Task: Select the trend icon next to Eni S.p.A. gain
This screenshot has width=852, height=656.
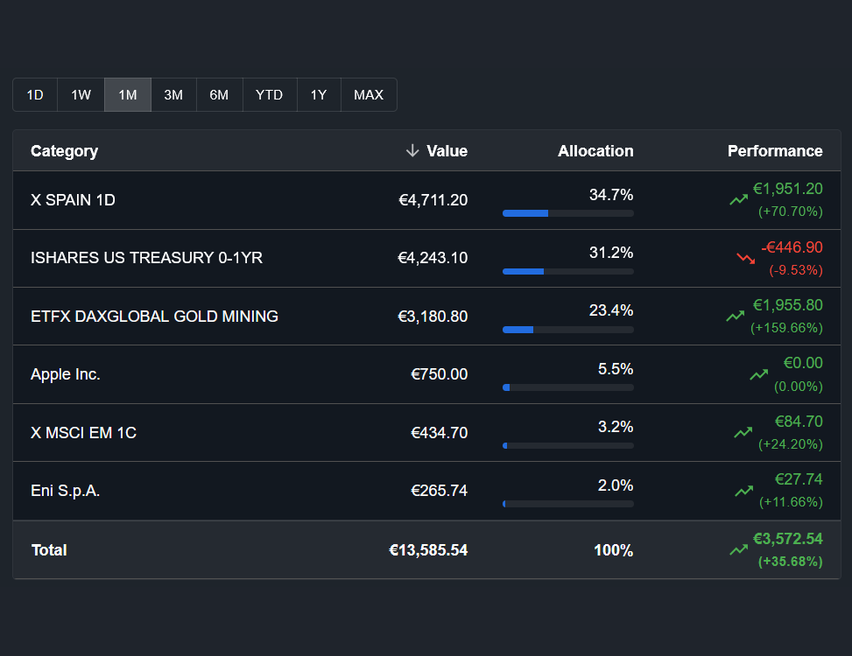Action: click(743, 491)
